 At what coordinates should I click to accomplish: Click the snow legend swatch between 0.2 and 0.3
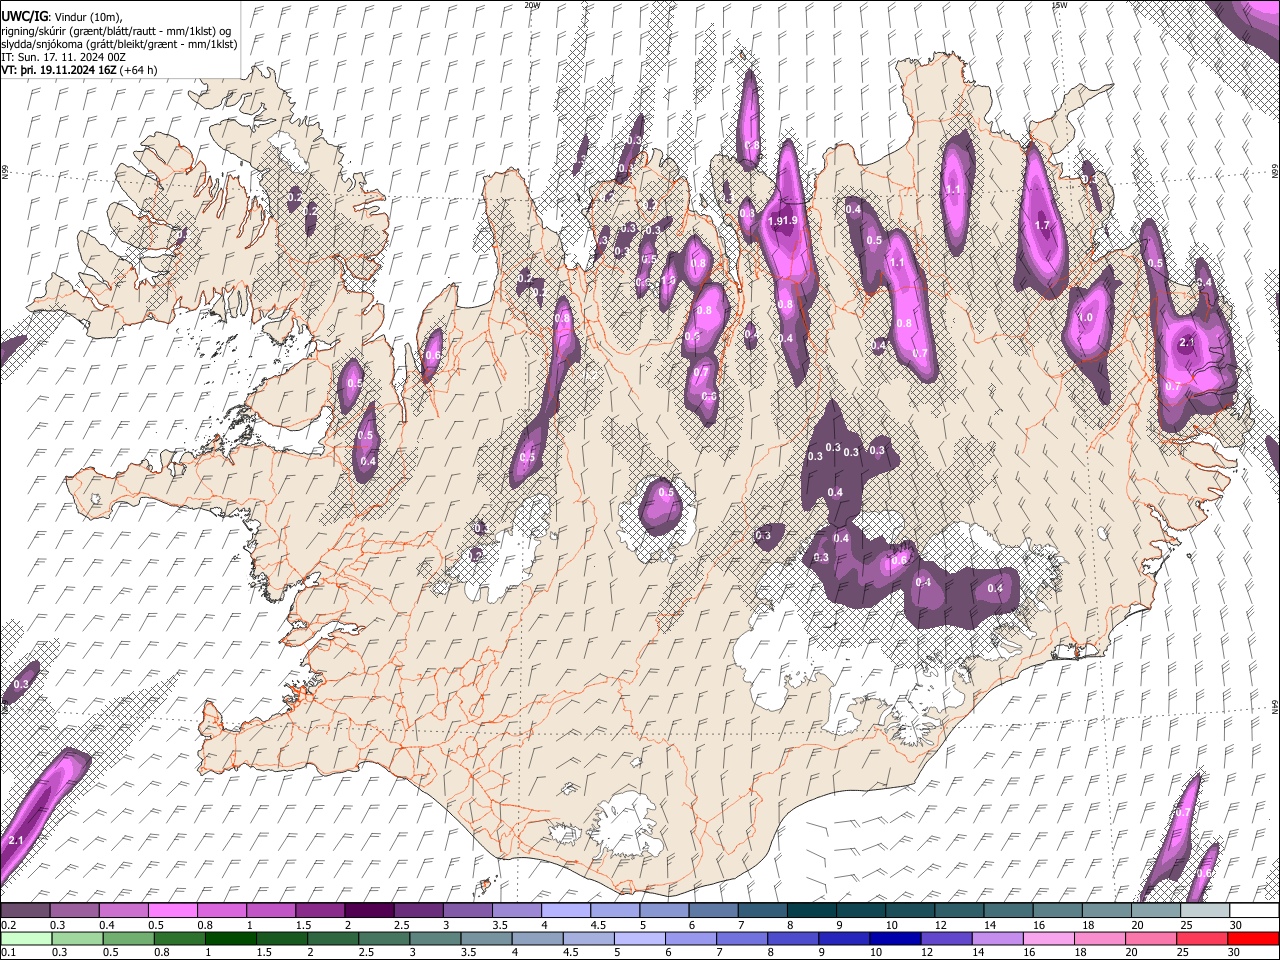pyautogui.click(x=25, y=910)
